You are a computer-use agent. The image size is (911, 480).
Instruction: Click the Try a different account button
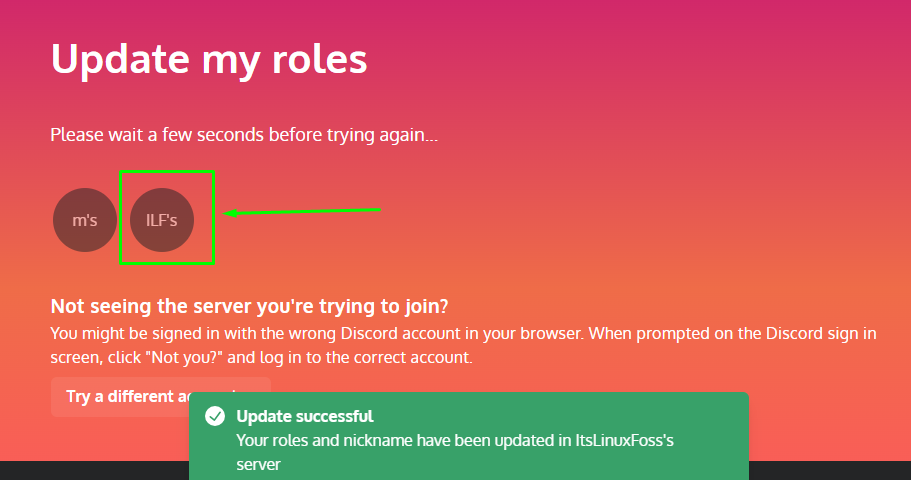[161, 396]
